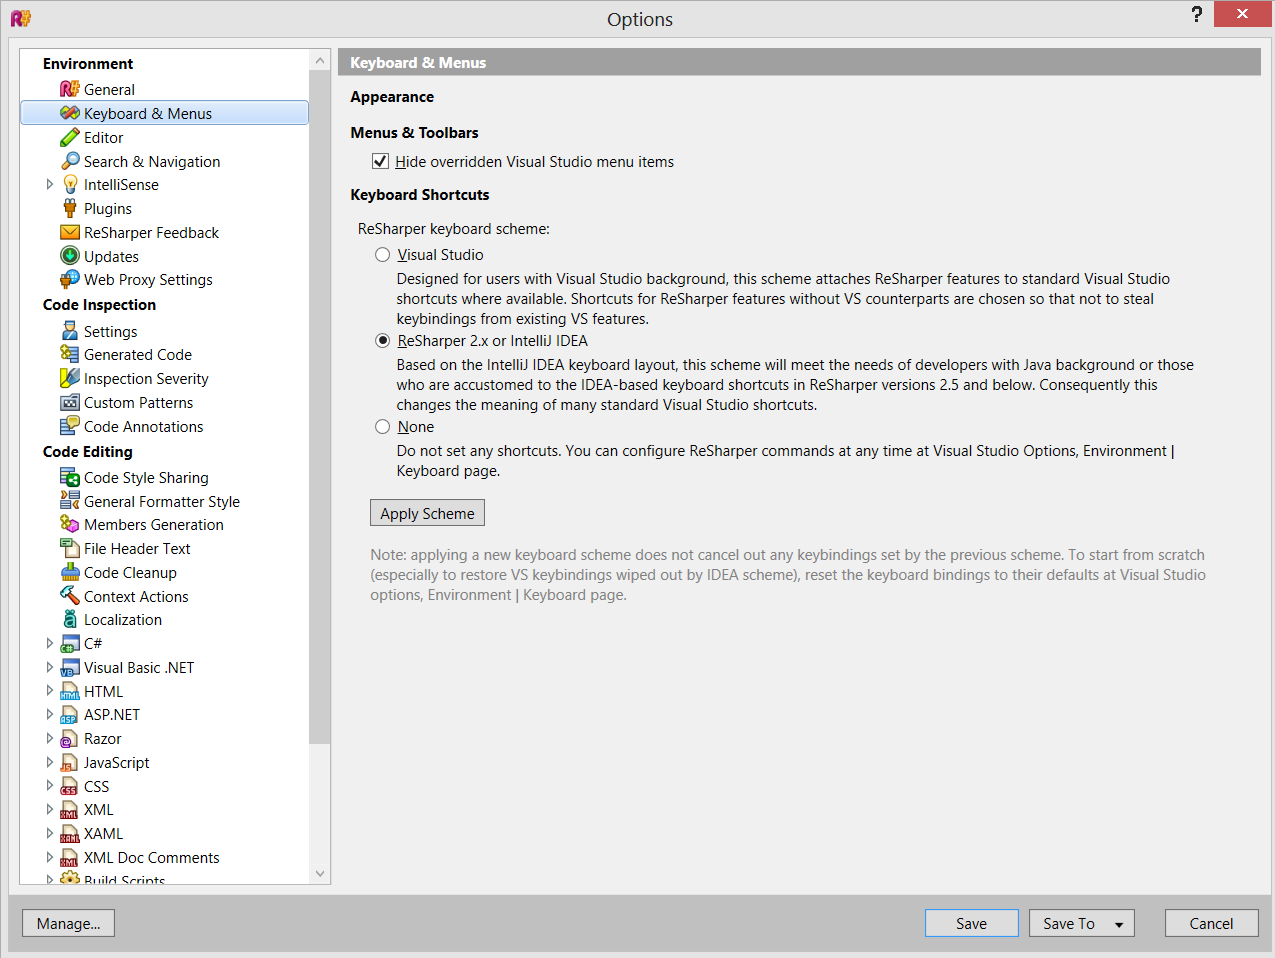Click the HTML file icon
Viewport: 1275px width, 958px height.
[x=70, y=691]
